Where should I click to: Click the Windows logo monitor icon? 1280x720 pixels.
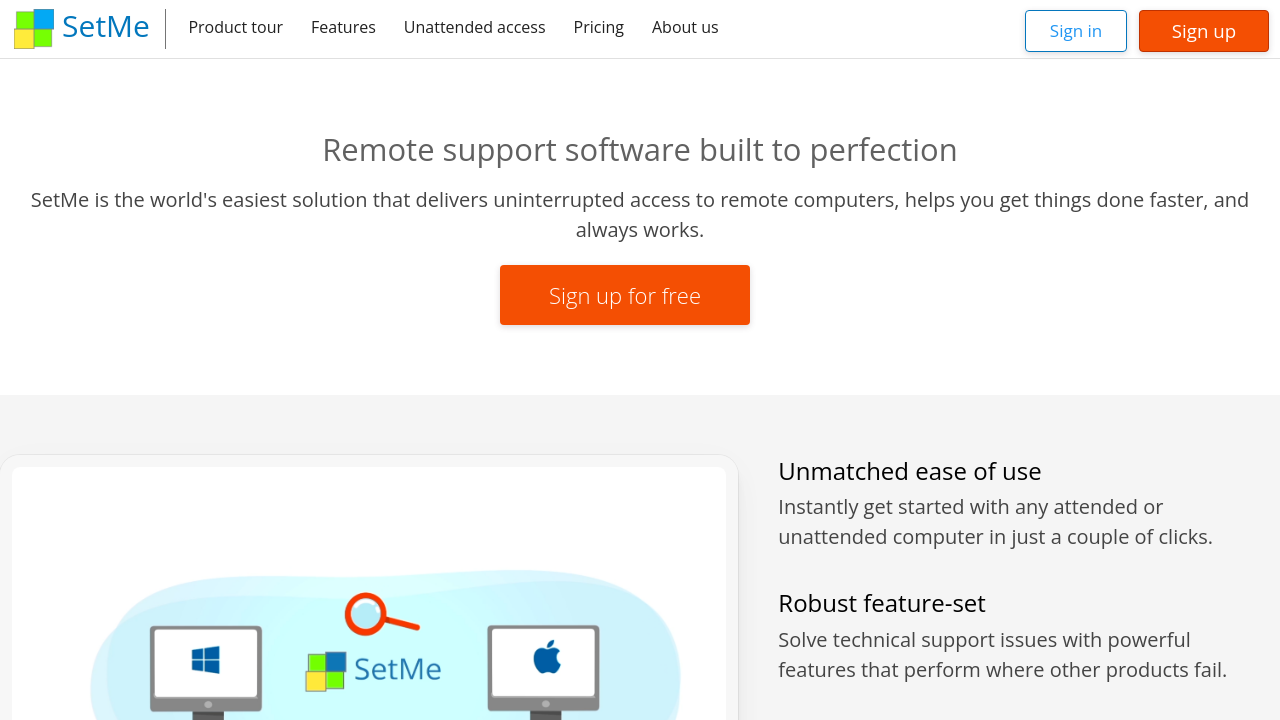click(206, 665)
